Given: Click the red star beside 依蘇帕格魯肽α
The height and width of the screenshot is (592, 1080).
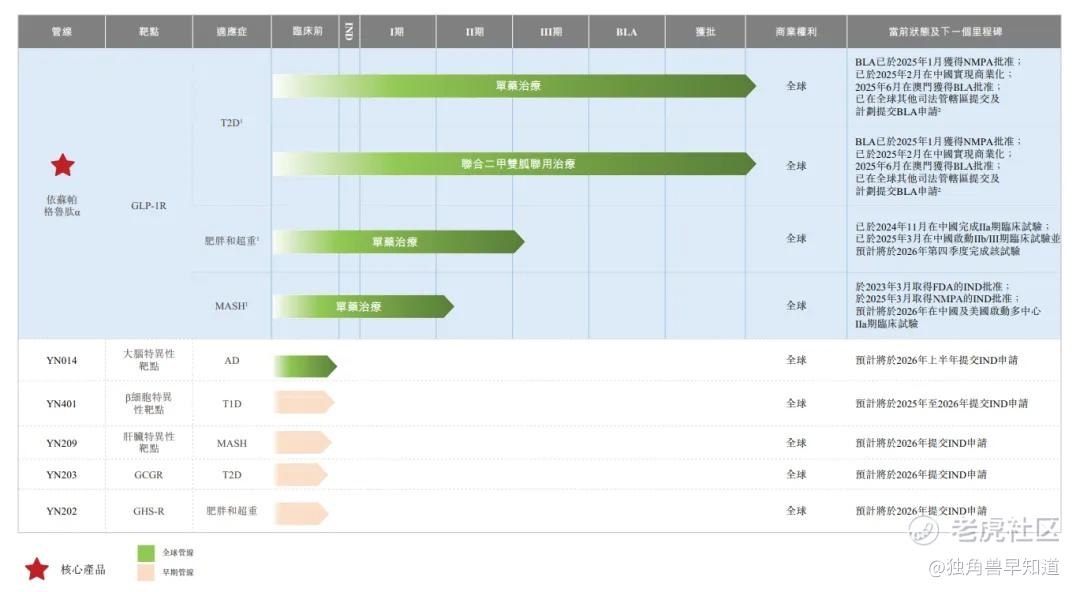Looking at the screenshot, I should point(63,165).
